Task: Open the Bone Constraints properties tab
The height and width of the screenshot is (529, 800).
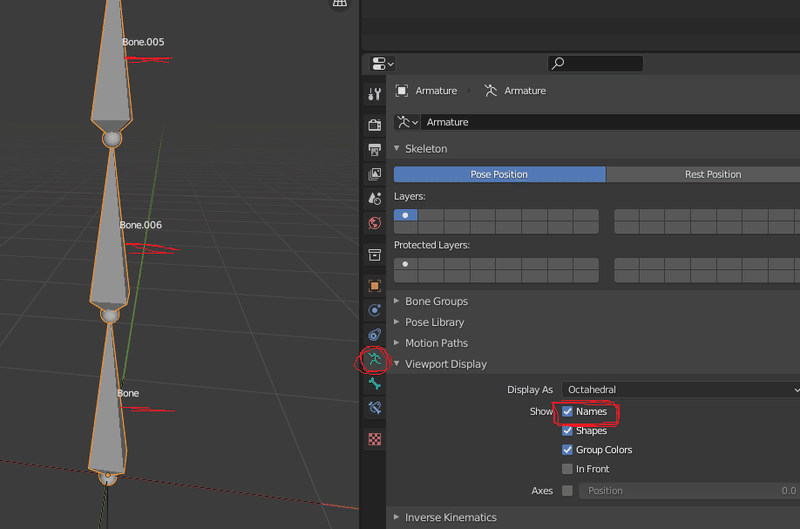Action: 374,408
